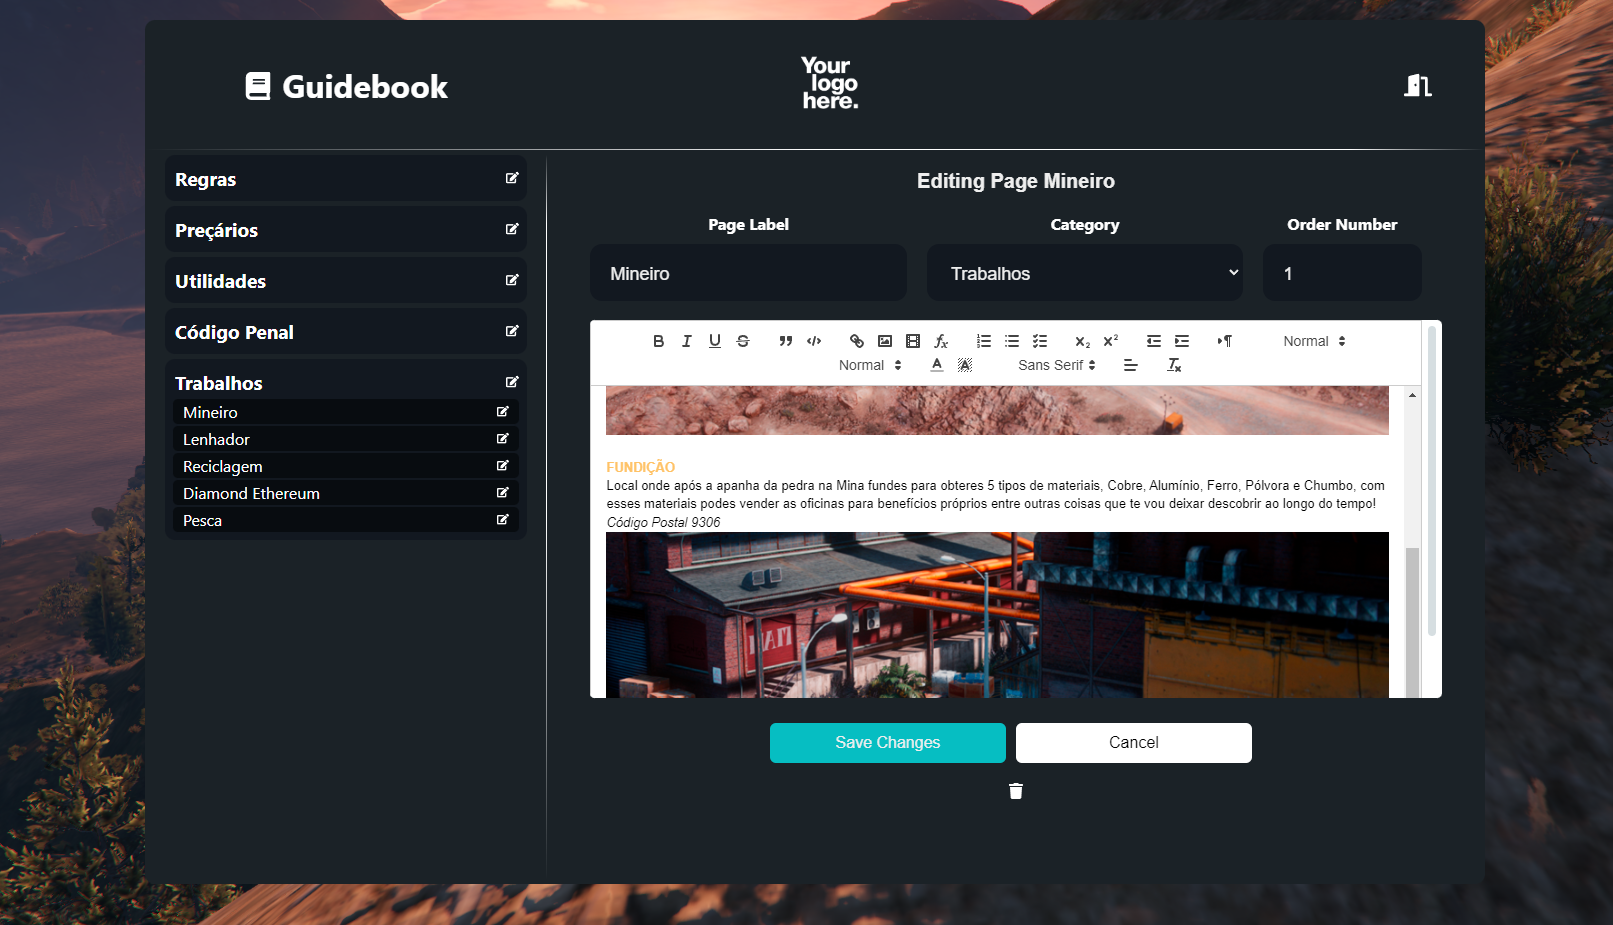Insert a hyperlink in the editor
Screen dimensions: 1613x925
tap(857, 341)
